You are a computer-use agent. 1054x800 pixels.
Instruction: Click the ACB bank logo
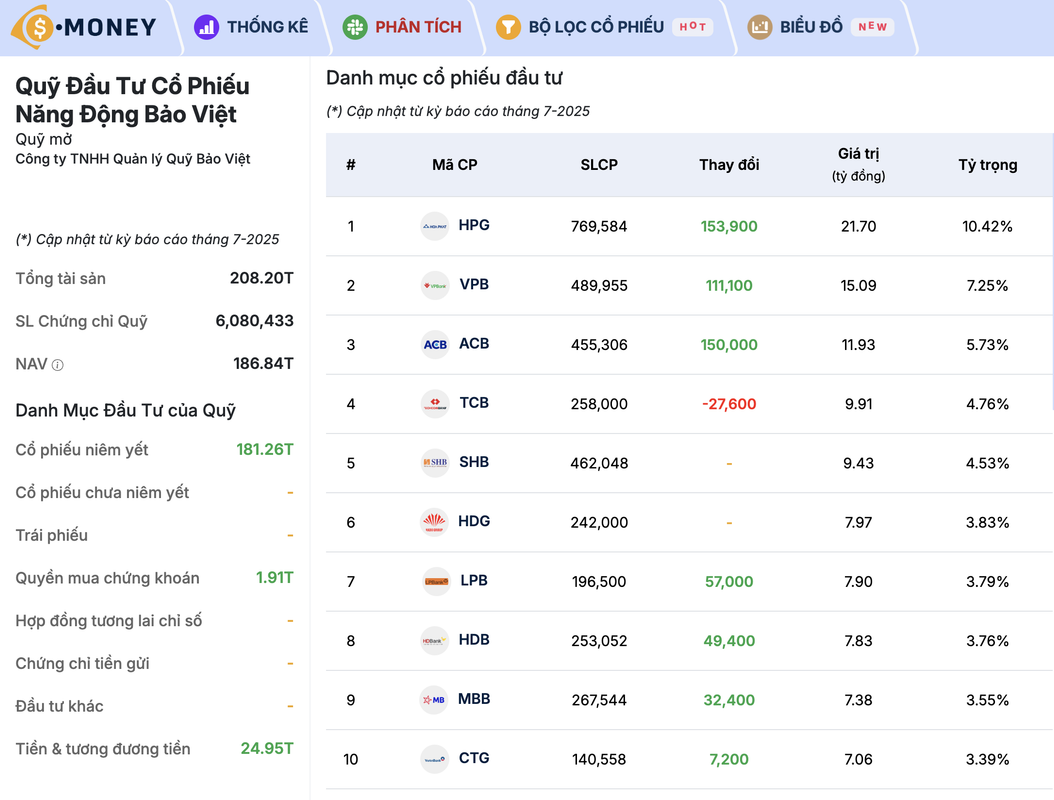coord(434,344)
